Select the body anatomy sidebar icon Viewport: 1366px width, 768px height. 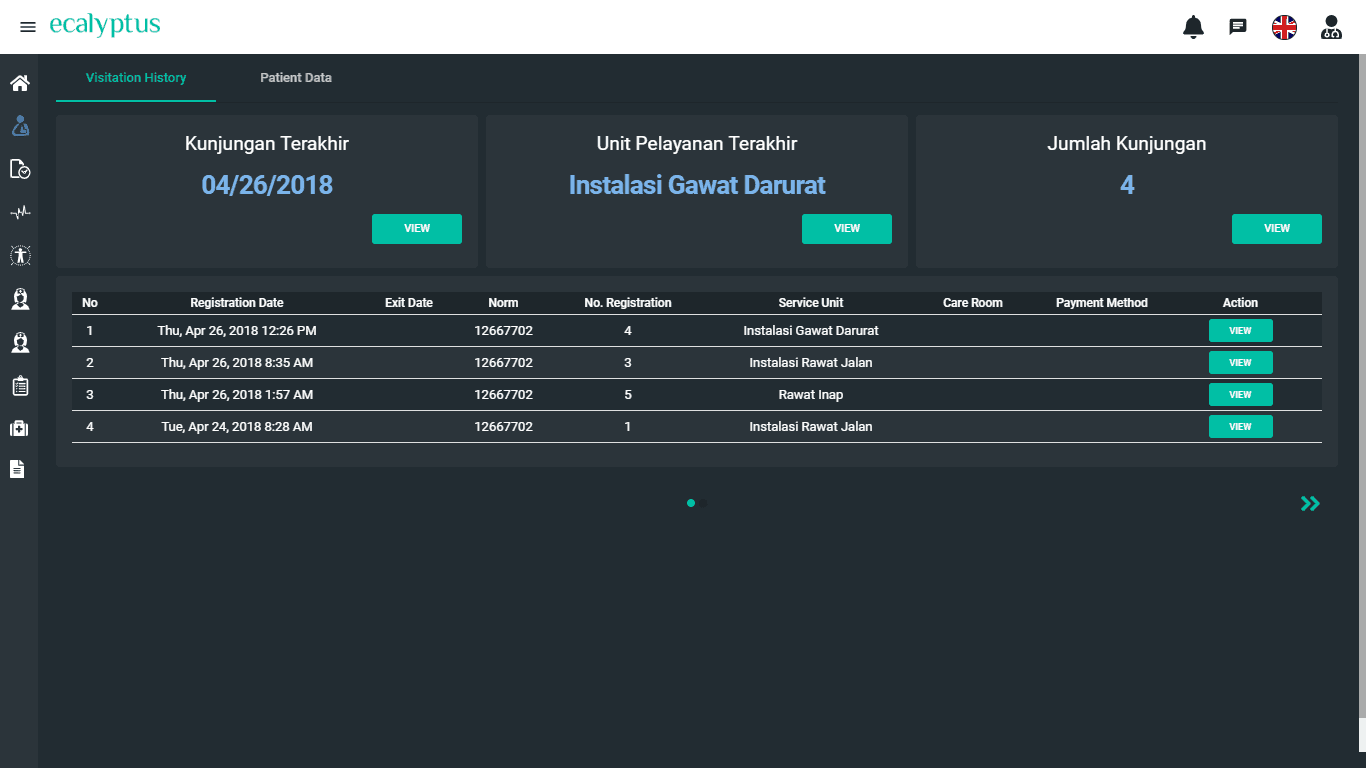point(19,256)
